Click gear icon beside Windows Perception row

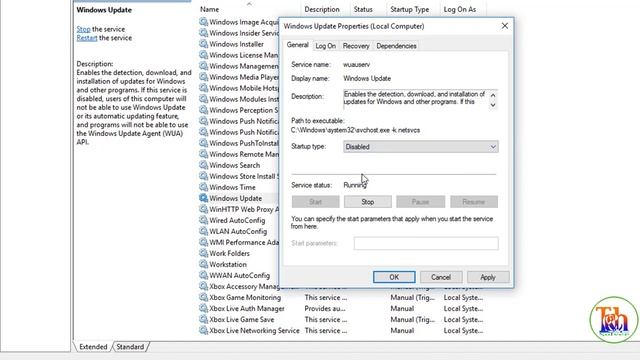[203, 110]
